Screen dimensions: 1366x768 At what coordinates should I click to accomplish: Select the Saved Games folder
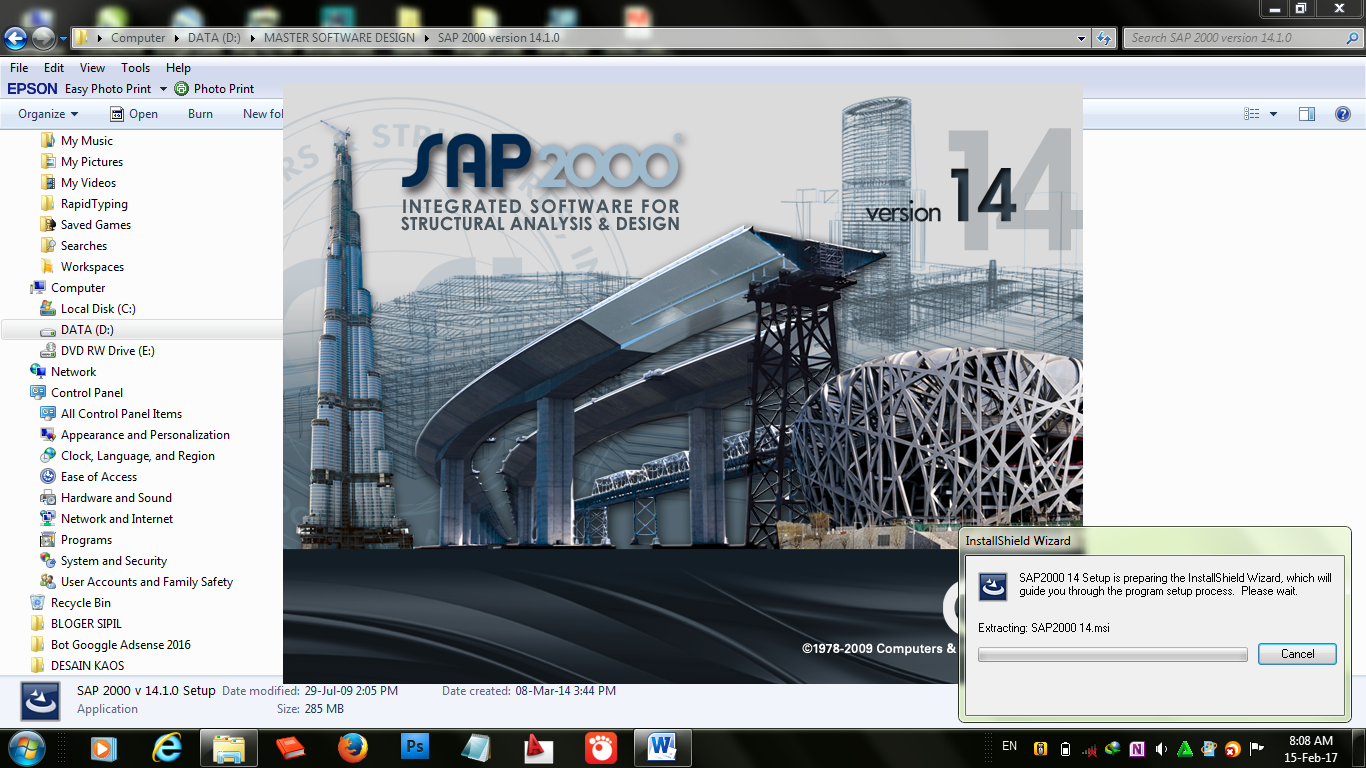pyautogui.click(x=95, y=225)
